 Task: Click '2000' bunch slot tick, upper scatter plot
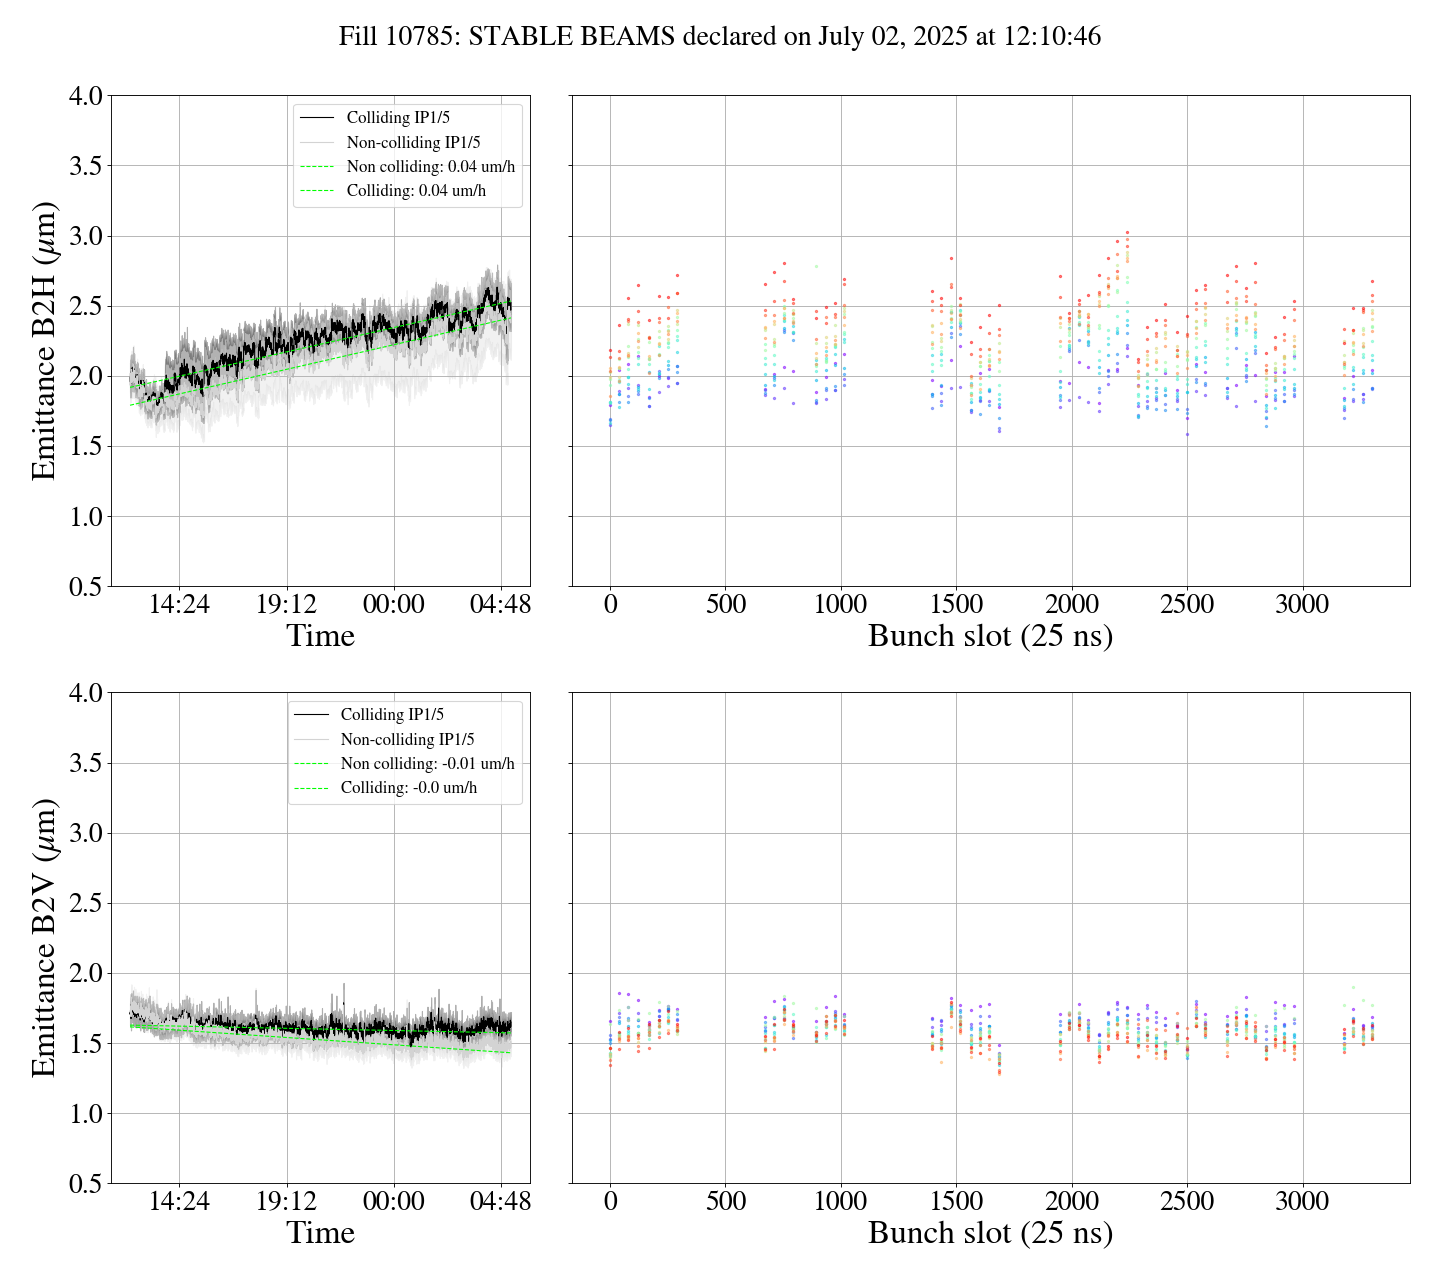[x=1072, y=605]
